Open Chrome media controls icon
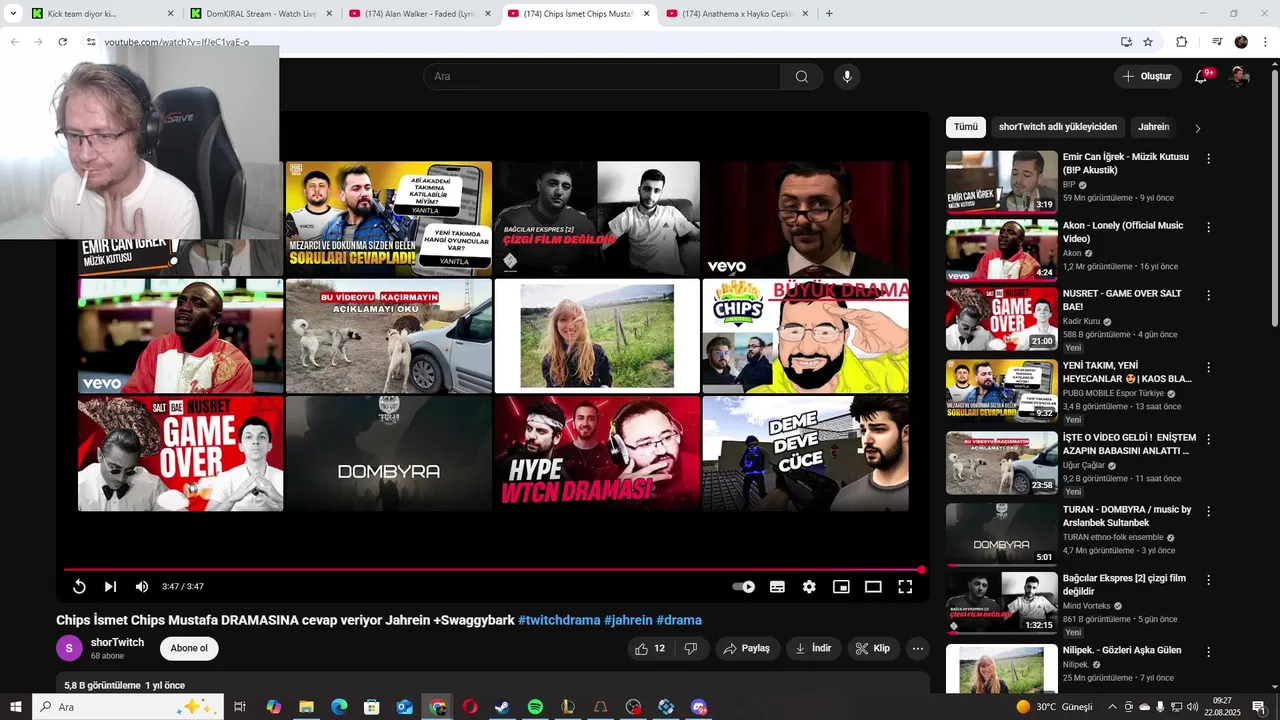1280x720 pixels. point(1217,42)
